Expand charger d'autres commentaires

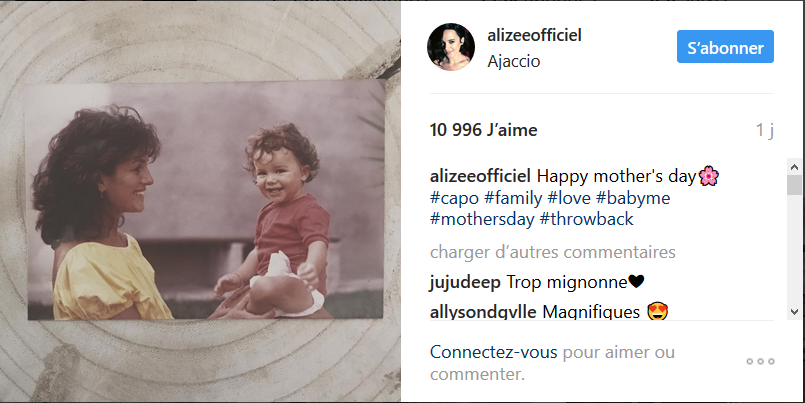pyautogui.click(x=552, y=252)
